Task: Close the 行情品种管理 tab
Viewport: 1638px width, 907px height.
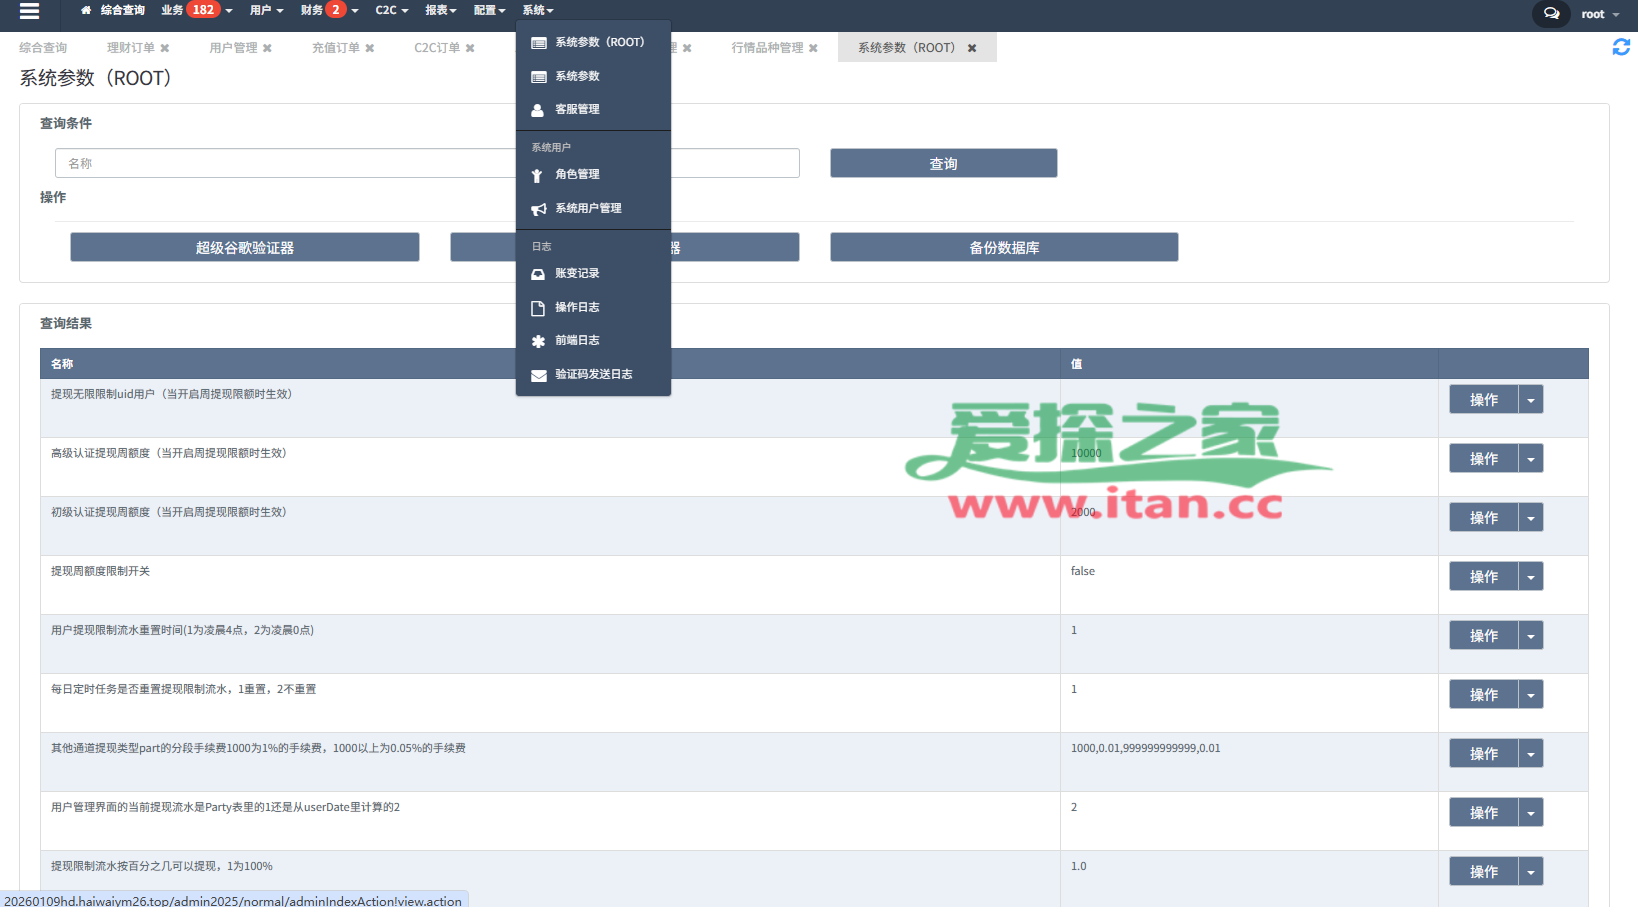Action: coord(813,48)
